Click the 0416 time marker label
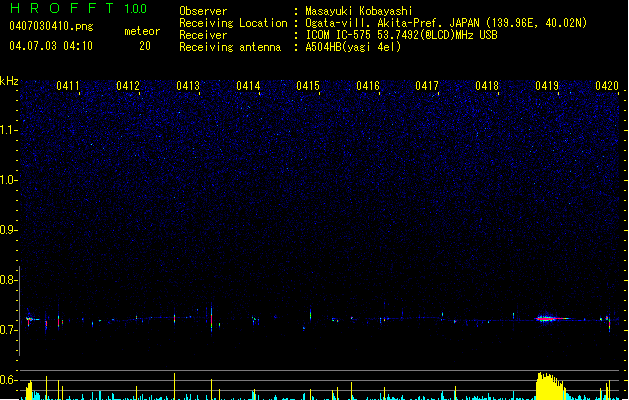The image size is (629, 400). pyautogui.click(x=368, y=86)
